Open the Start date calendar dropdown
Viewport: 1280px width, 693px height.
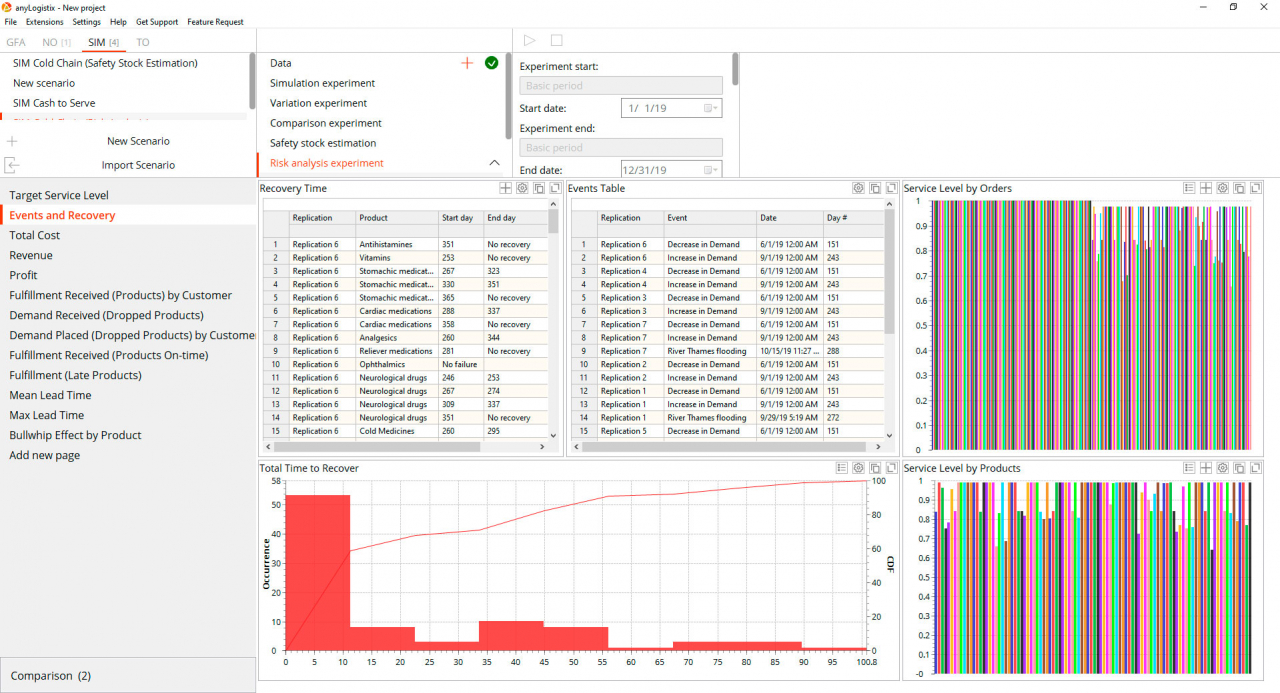point(709,108)
